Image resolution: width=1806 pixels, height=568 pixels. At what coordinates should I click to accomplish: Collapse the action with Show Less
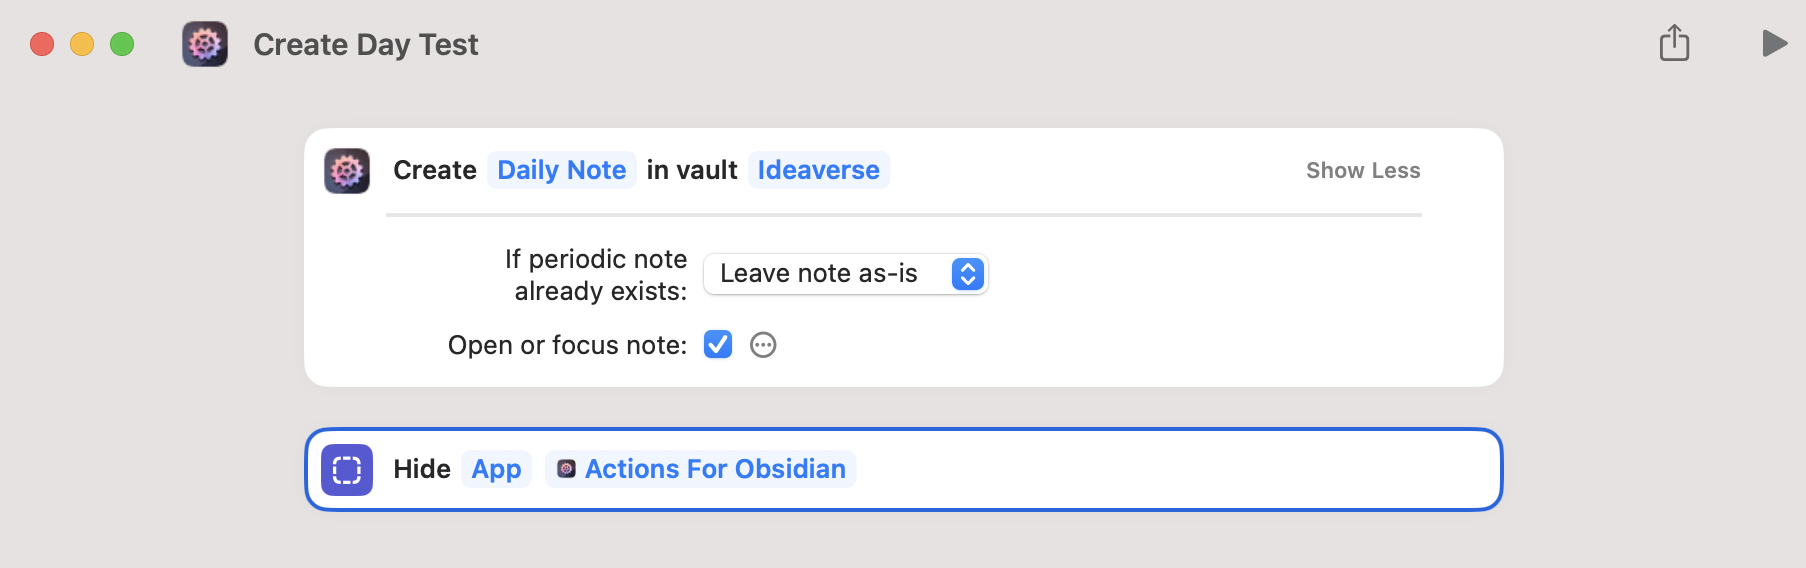(x=1362, y=171)
